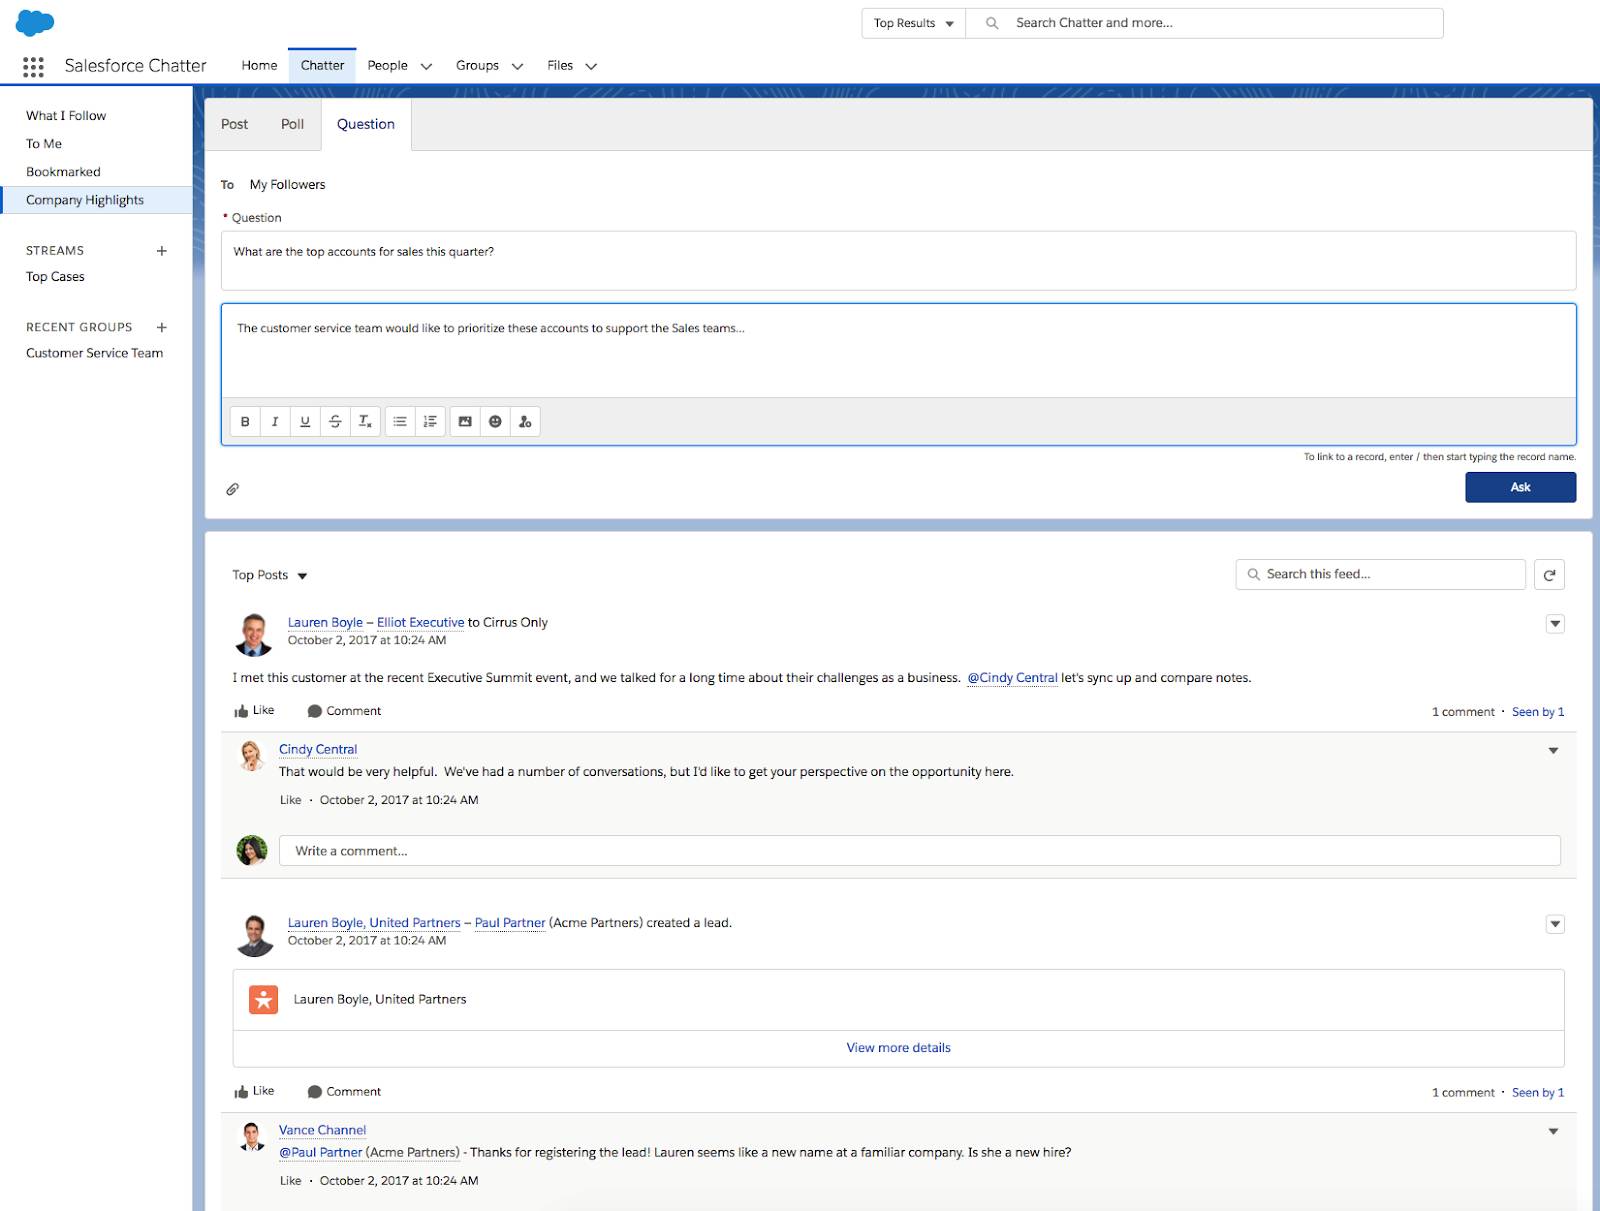Toggle italic formatting in the question editor
The image size is (1600, 1211).
(x=275, y=422)
